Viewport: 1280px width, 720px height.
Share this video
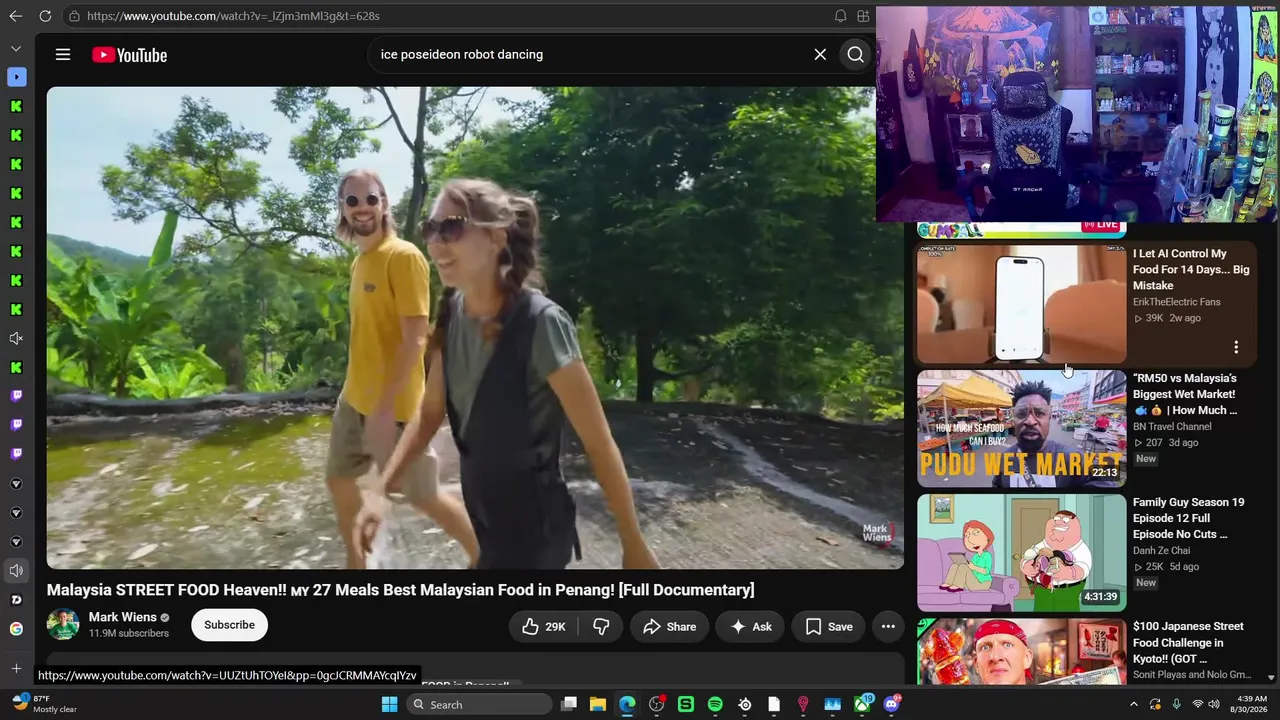click(669, 627)
